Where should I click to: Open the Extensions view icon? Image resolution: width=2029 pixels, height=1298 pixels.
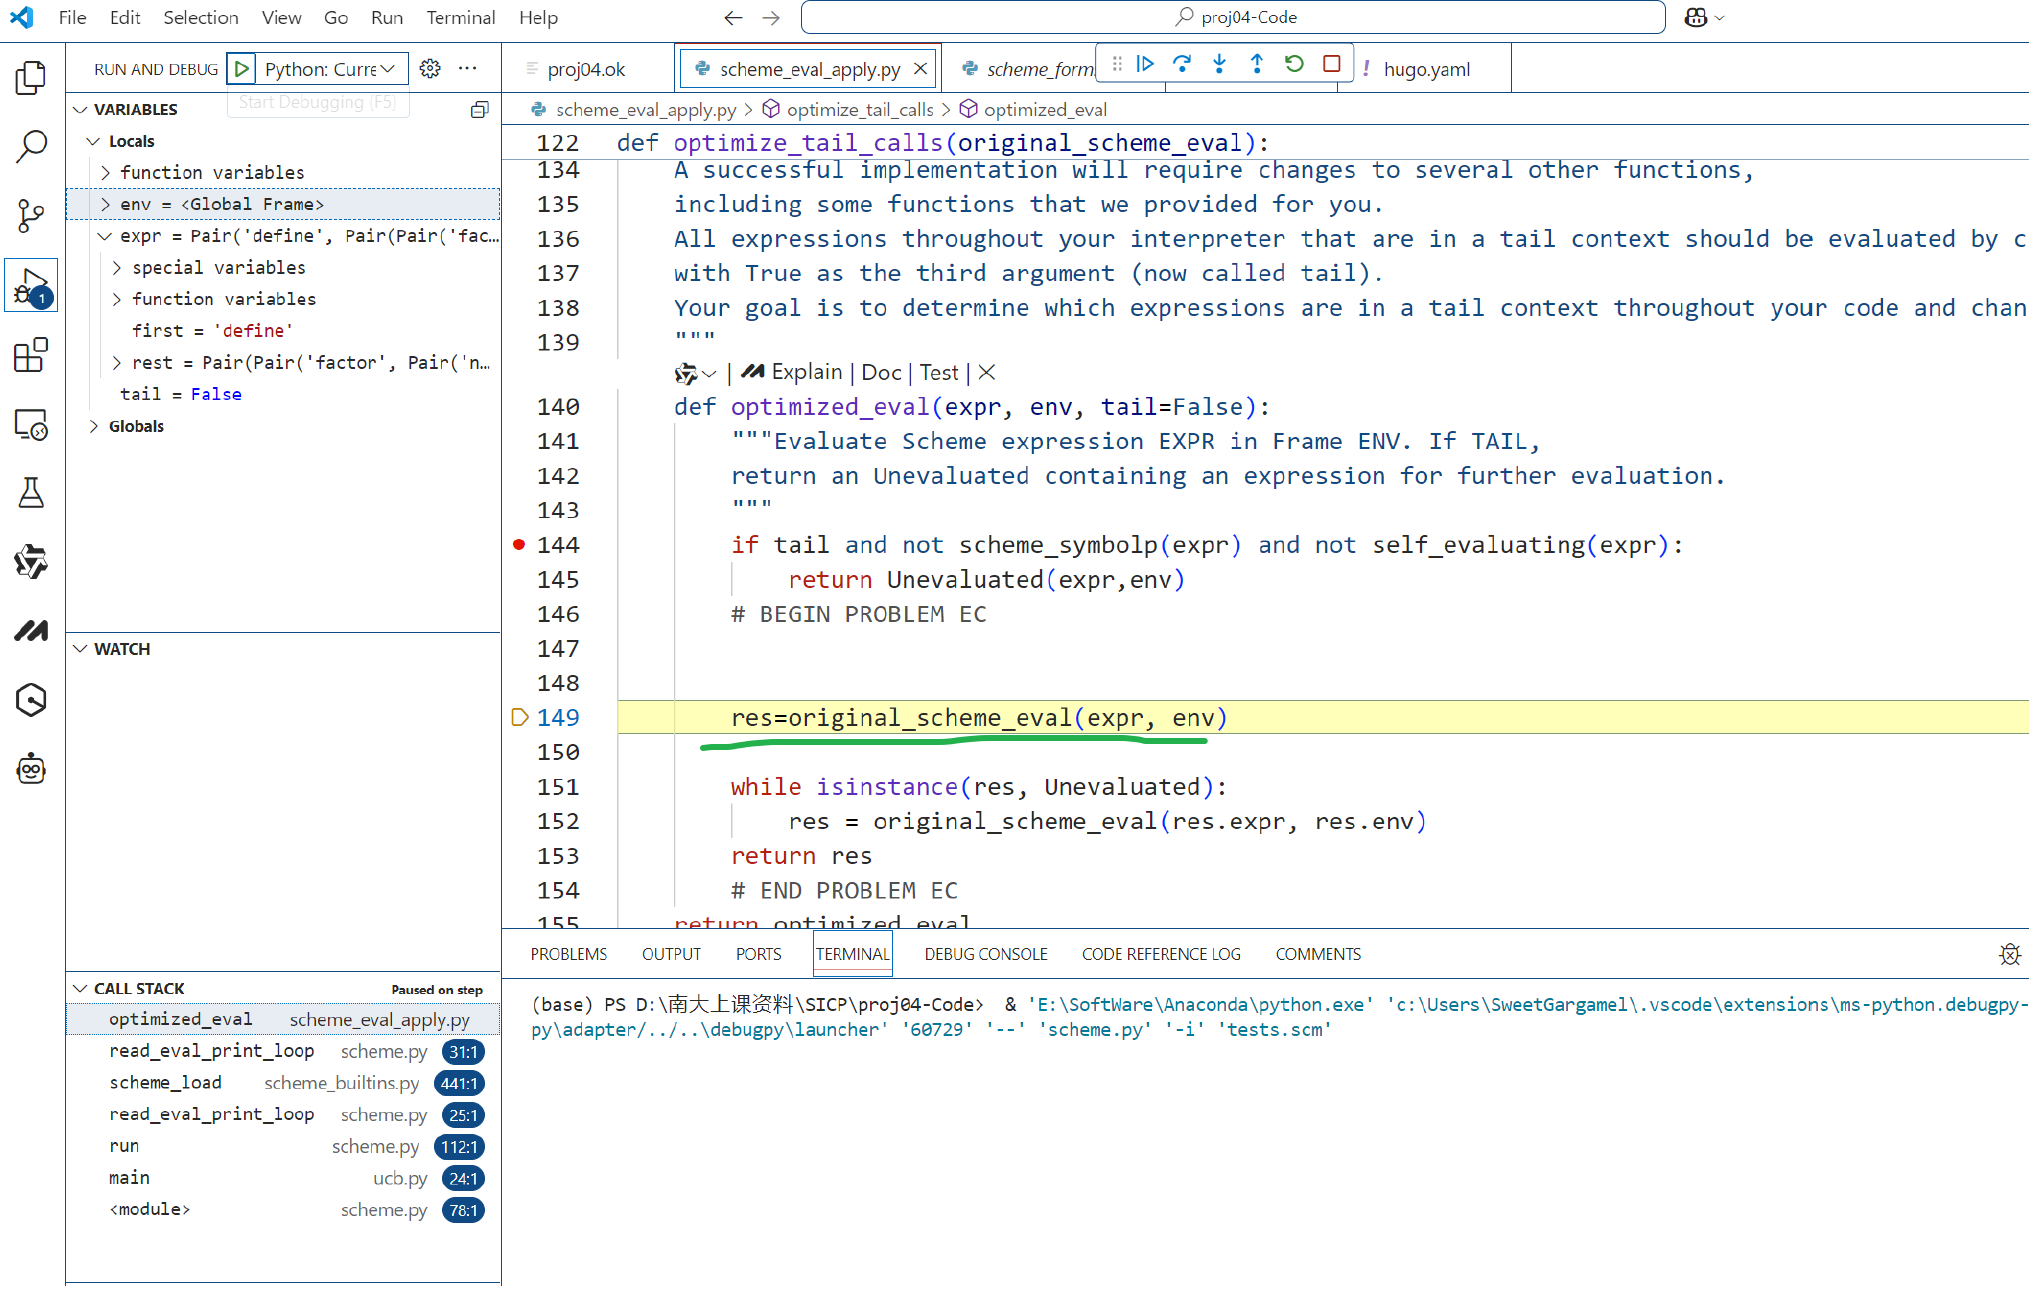[31, 355]
